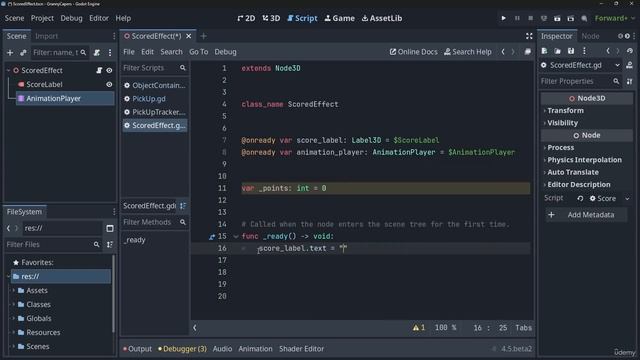Fold the _ready function at line 15

coord(236,236)
